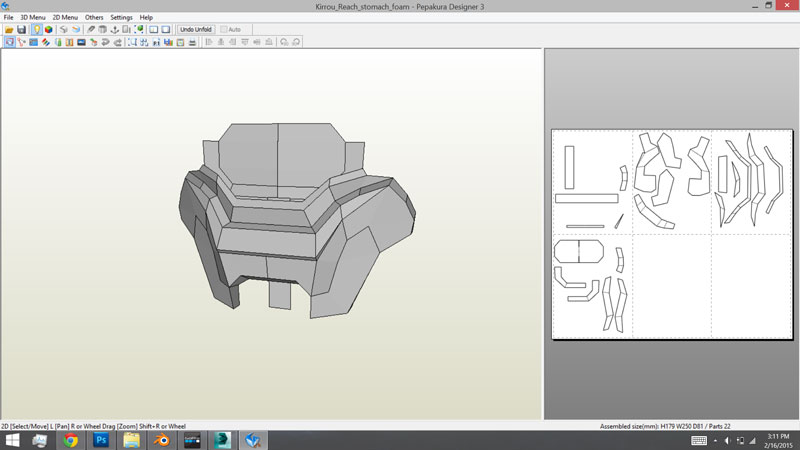Click the gray wireframe cube icon
This screenshot has height=450, width=800.
click(64, 30)
